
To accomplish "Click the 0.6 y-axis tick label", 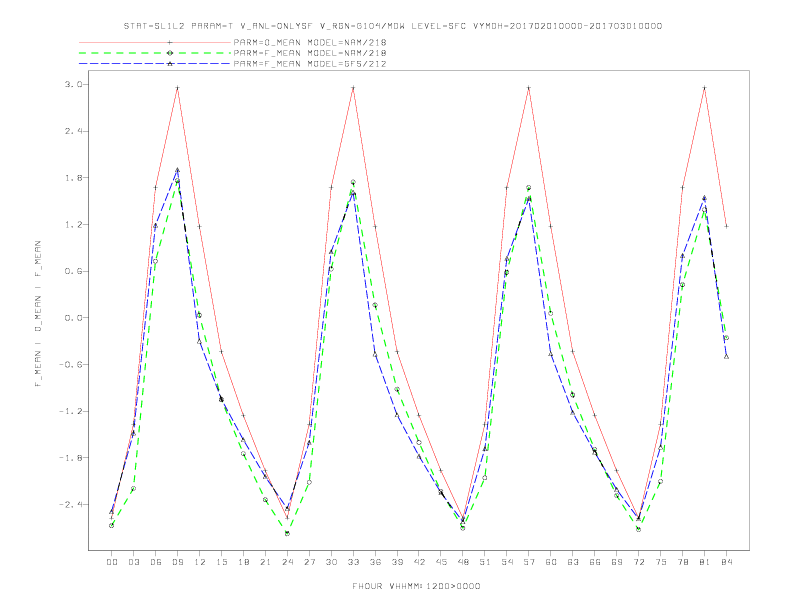I will (x=73, y=271).
